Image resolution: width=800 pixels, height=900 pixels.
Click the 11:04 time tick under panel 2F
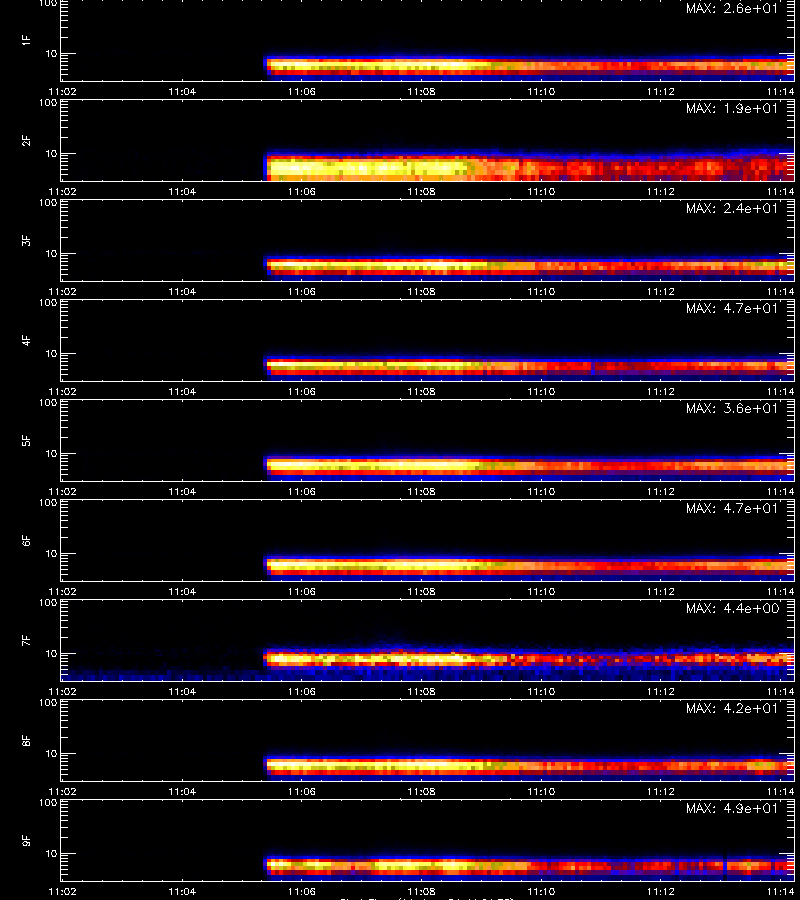[182, 191]
